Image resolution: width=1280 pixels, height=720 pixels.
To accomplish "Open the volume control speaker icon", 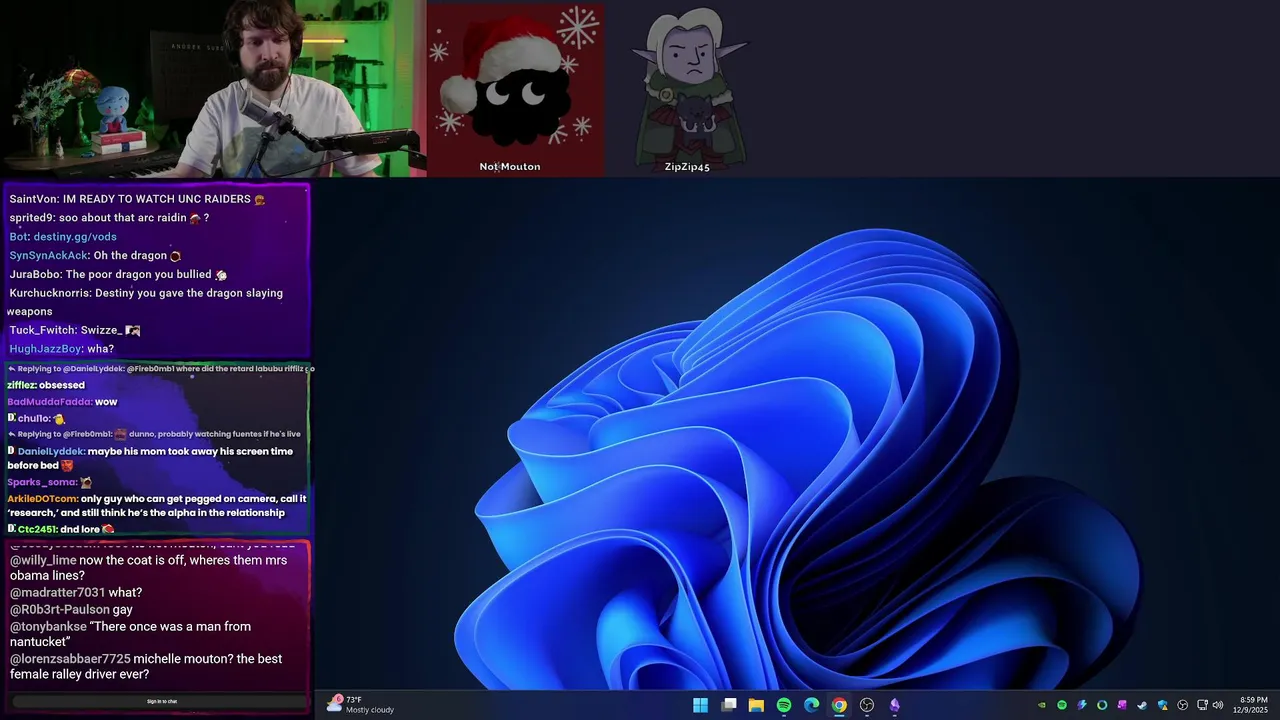I will (1218, 705).
